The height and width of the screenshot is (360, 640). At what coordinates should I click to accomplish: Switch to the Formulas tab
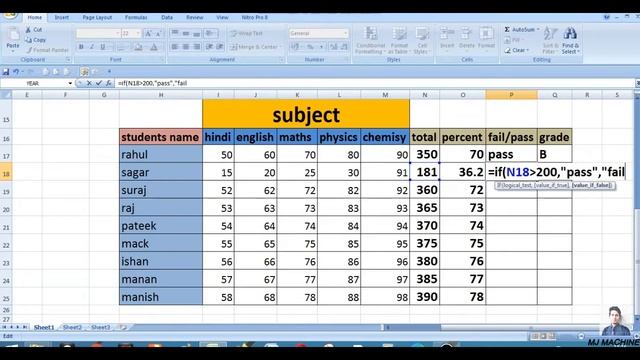(x=136, y=18)
